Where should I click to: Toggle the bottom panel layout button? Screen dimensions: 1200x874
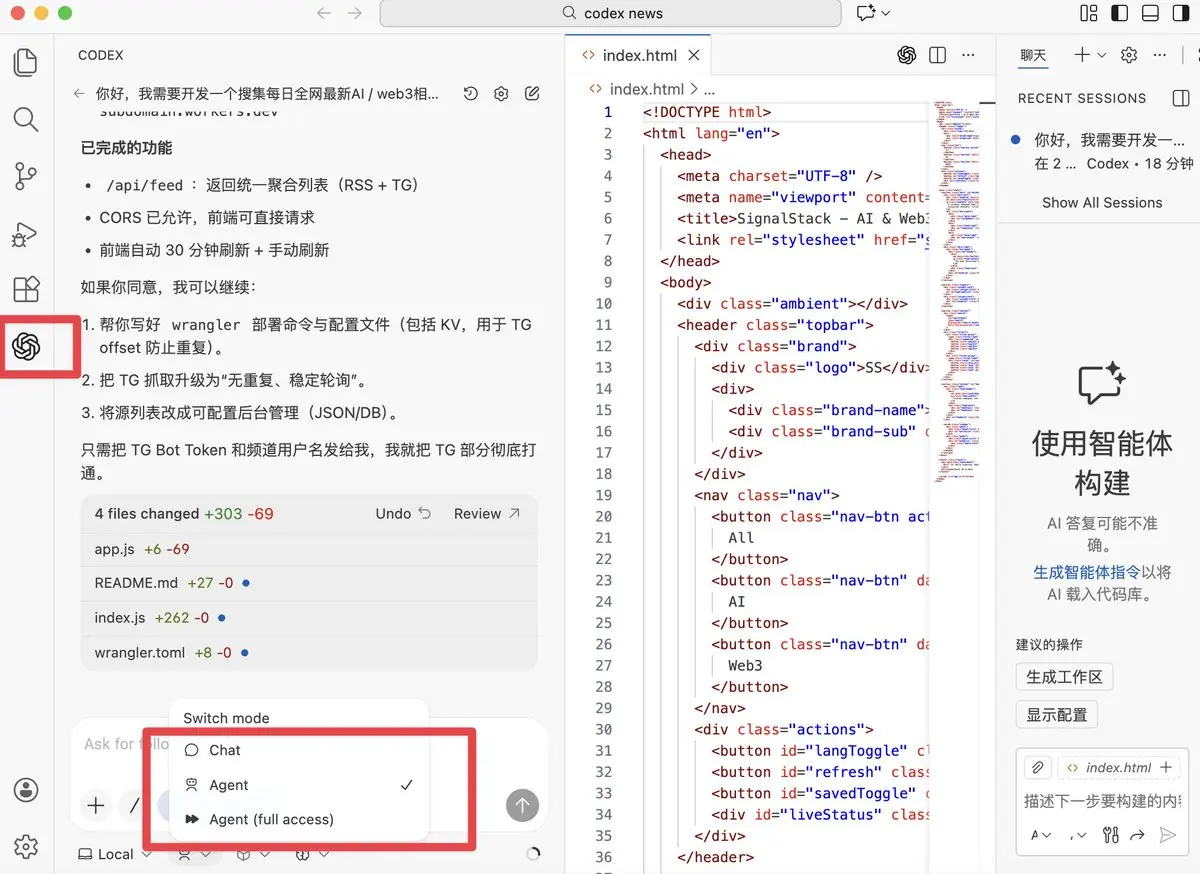point(1150,13)
